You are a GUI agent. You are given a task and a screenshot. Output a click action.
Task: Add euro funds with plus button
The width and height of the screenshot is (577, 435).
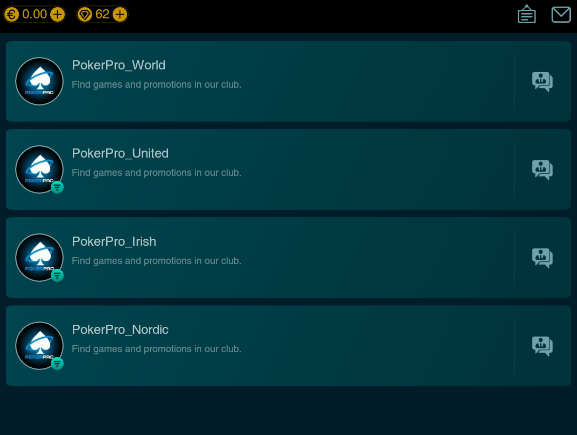pos(57,15)
